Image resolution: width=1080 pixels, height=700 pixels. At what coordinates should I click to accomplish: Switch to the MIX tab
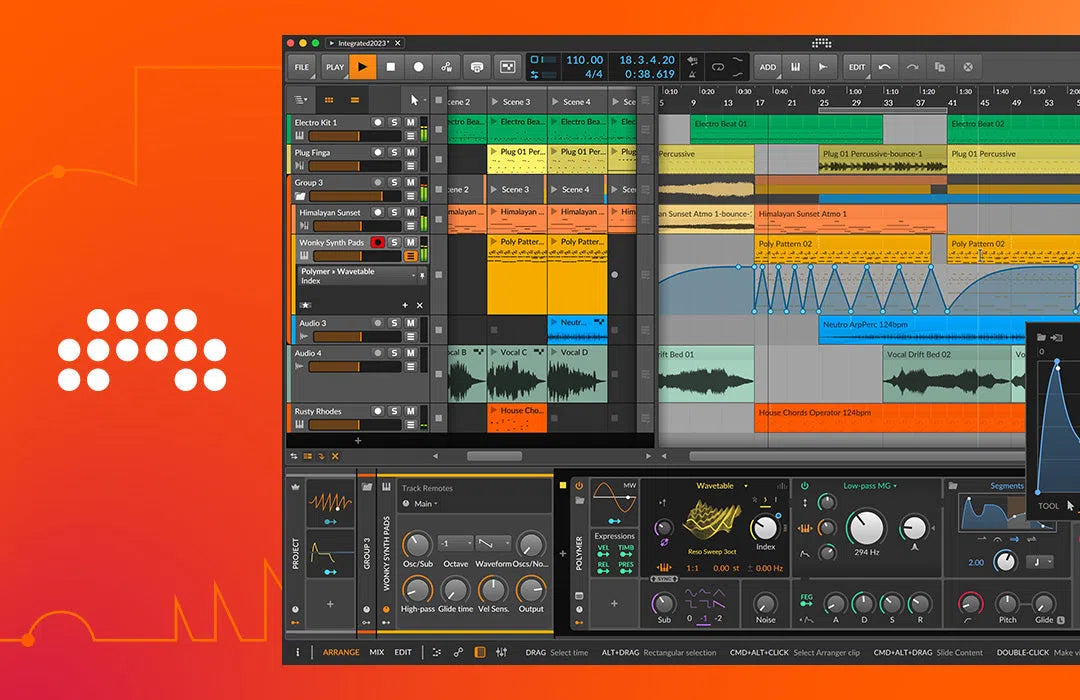[376, 652]
